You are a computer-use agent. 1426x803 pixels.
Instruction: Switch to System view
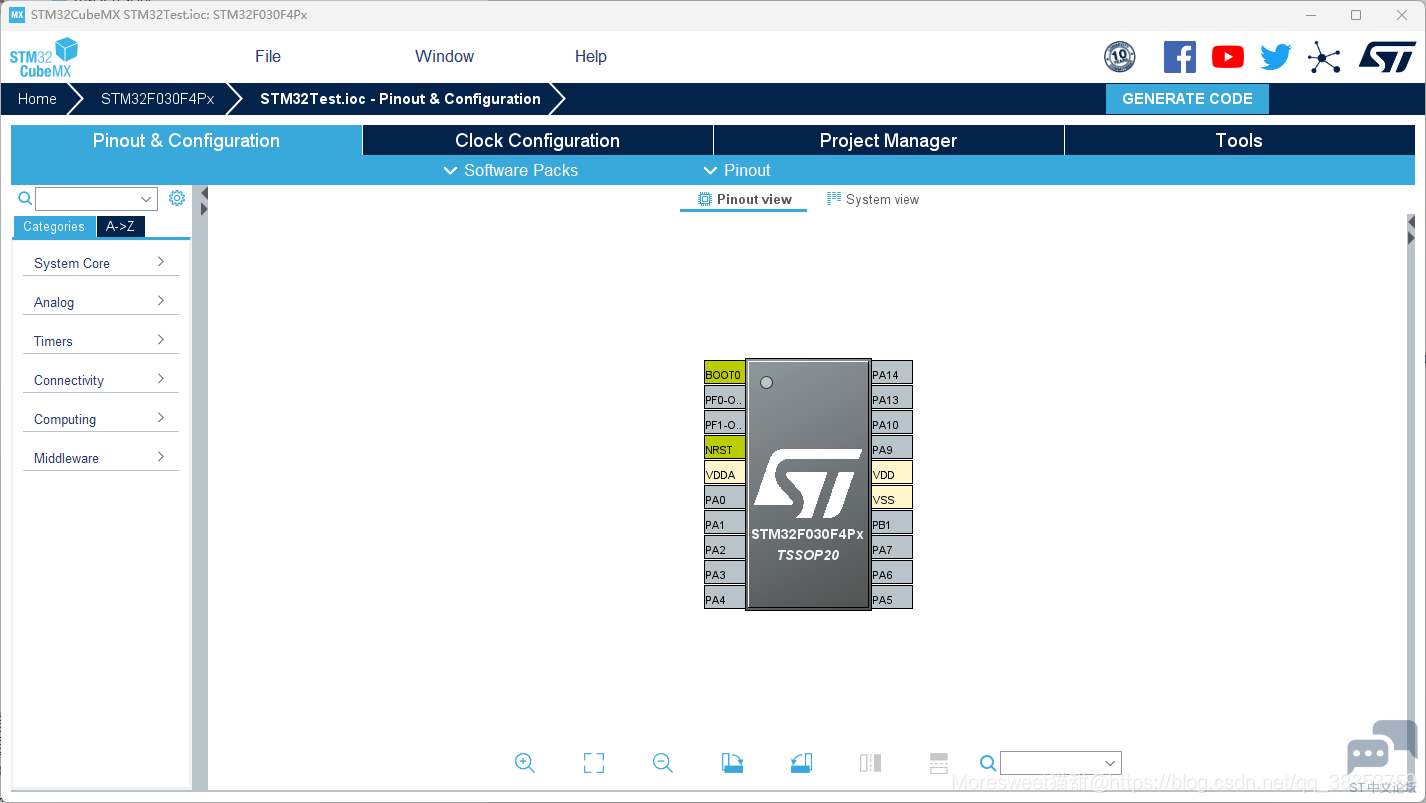pos(873,199)
